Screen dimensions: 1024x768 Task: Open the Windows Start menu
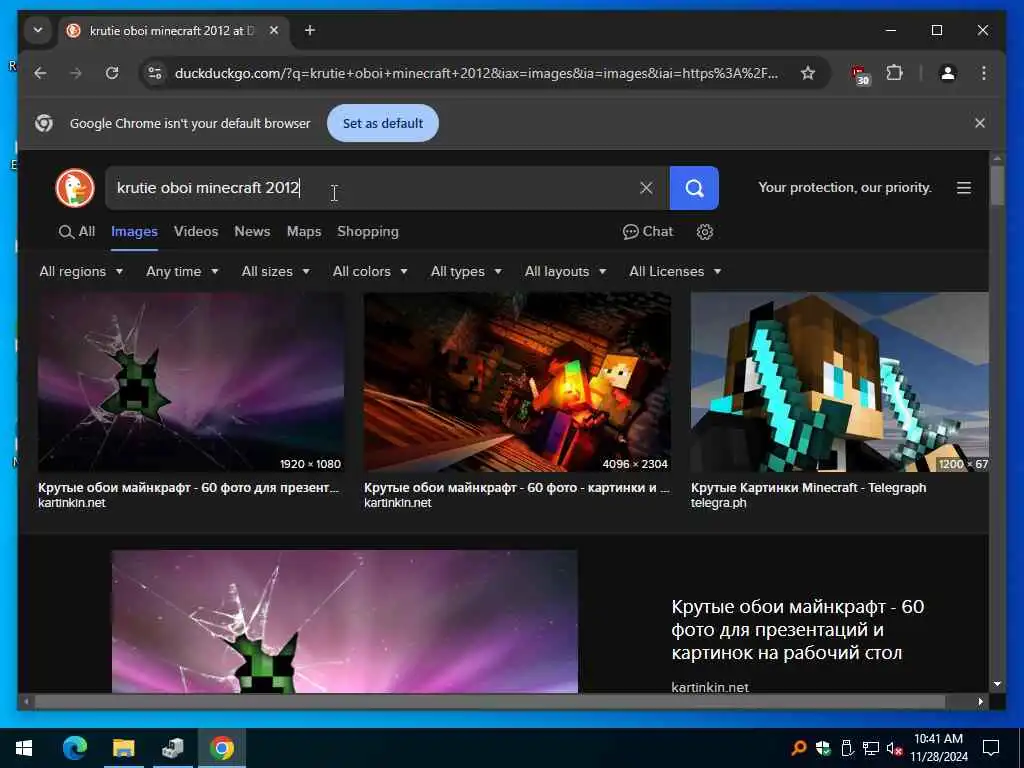(24, 748)
